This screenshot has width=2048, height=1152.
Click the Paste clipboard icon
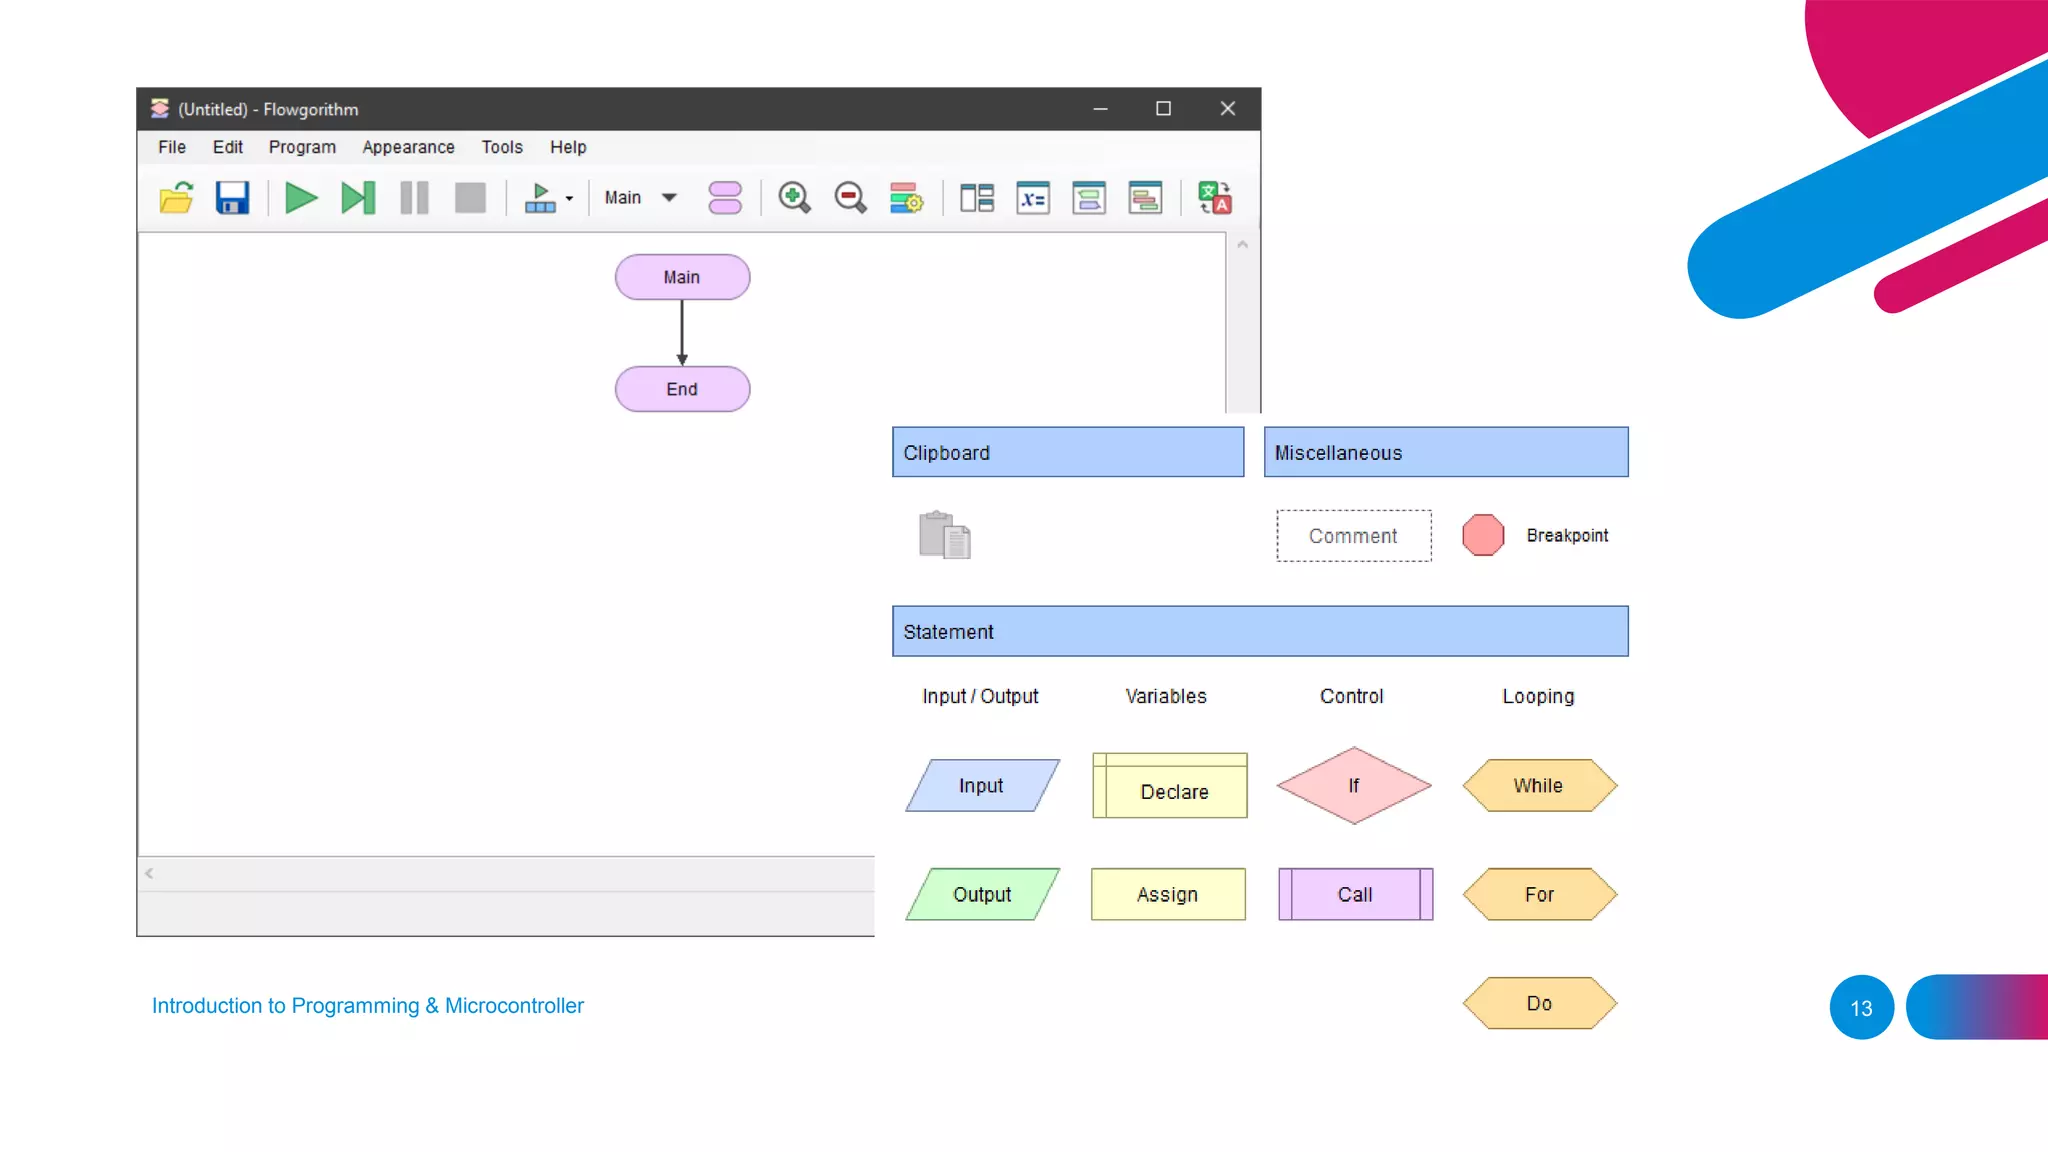click(x=944, y=535)
